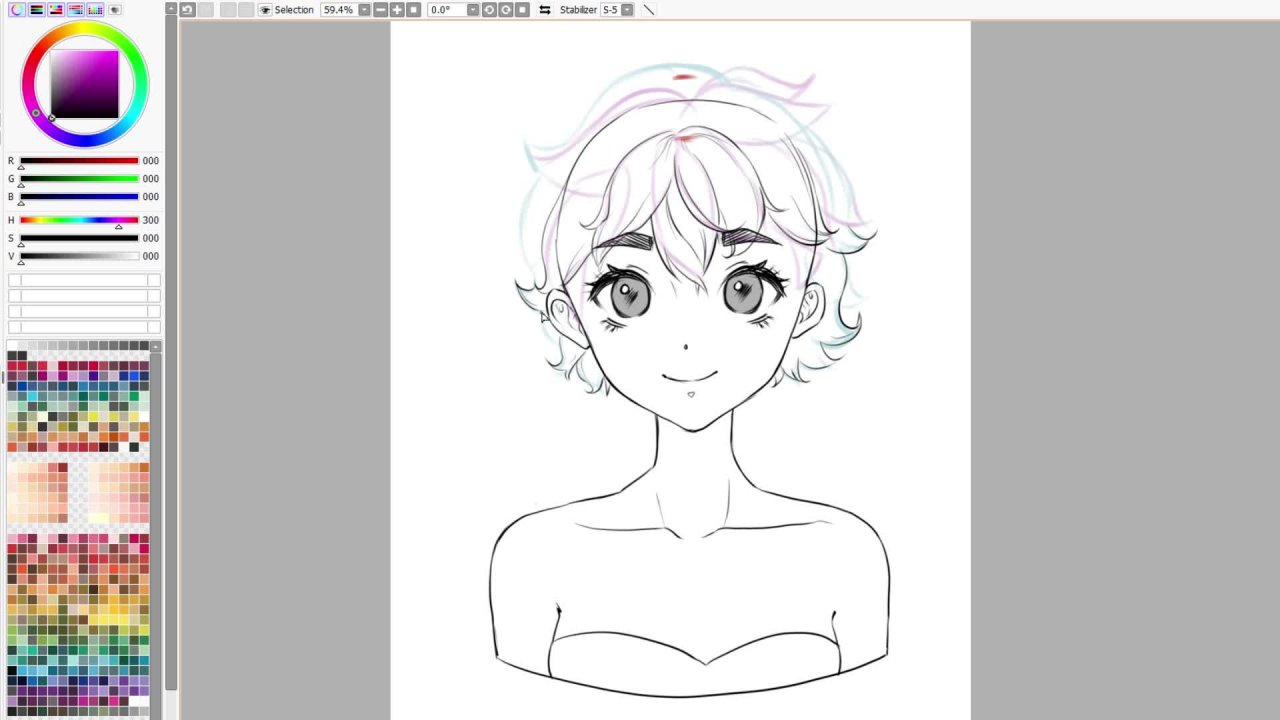Click the undo arrow icon
Viewport: 1280px width, 720px height.
click(x=187, y=10)
